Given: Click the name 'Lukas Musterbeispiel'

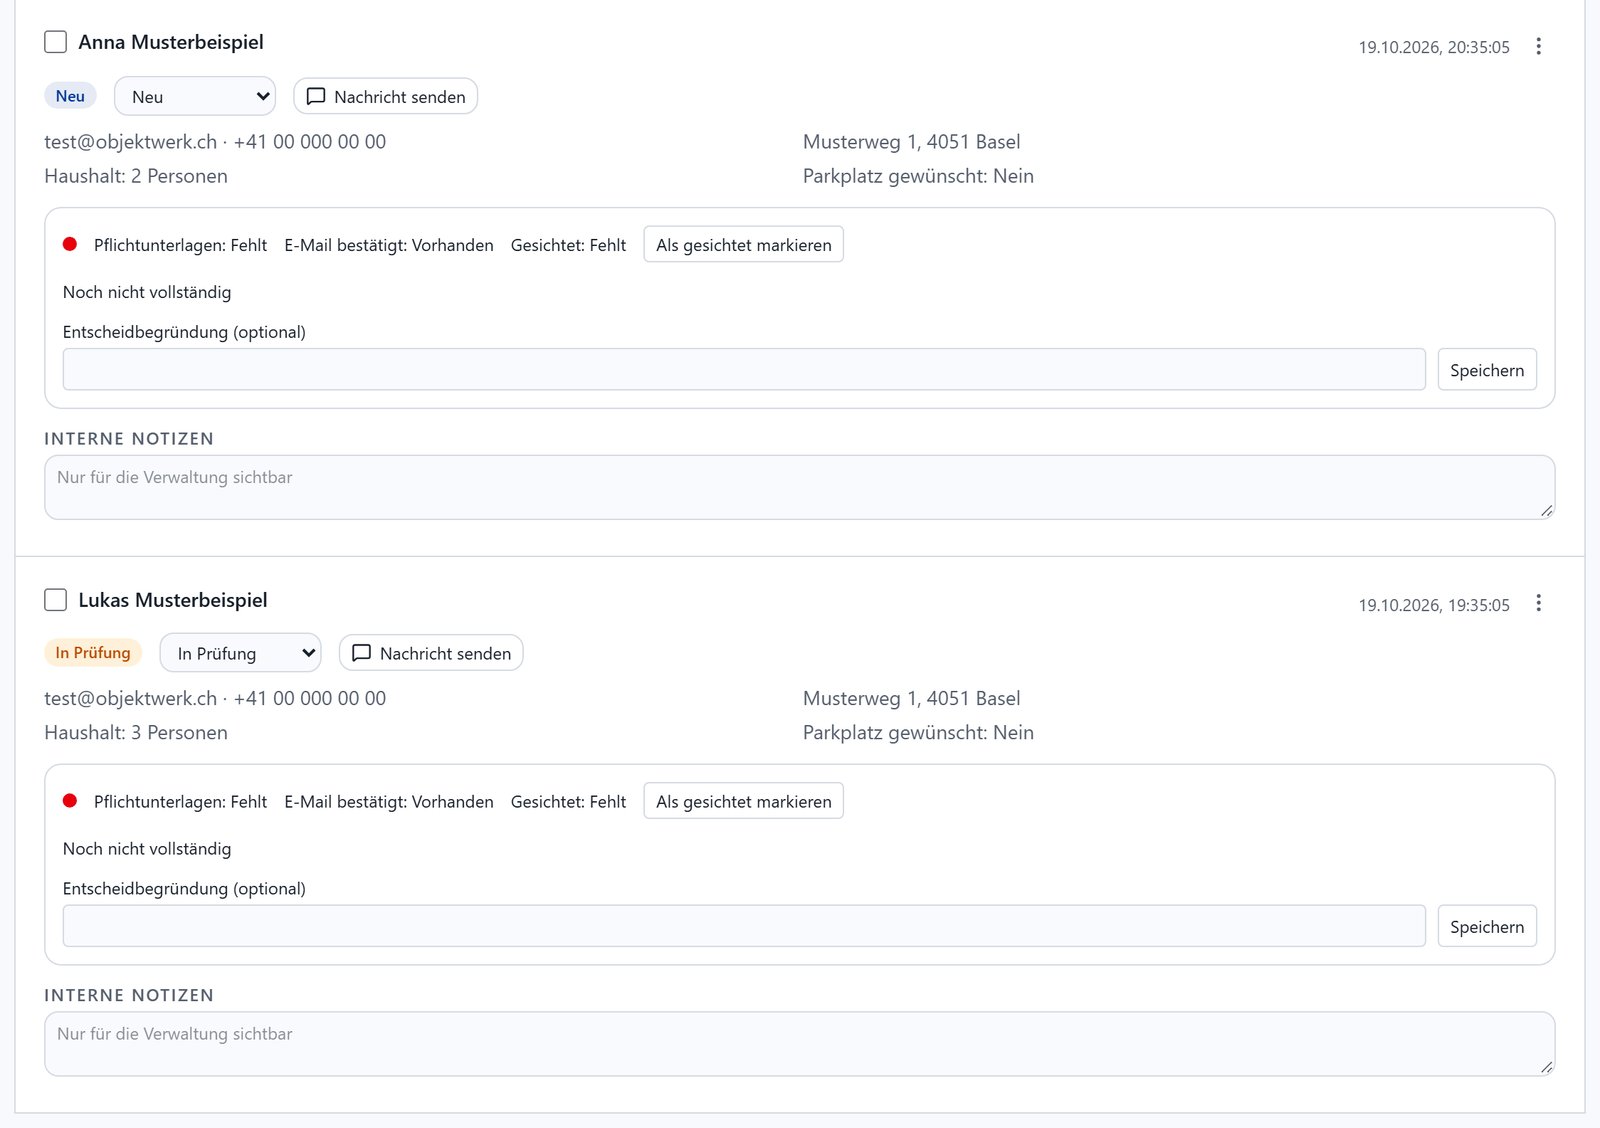Looking at the screenshot, I should pos(173,600).
